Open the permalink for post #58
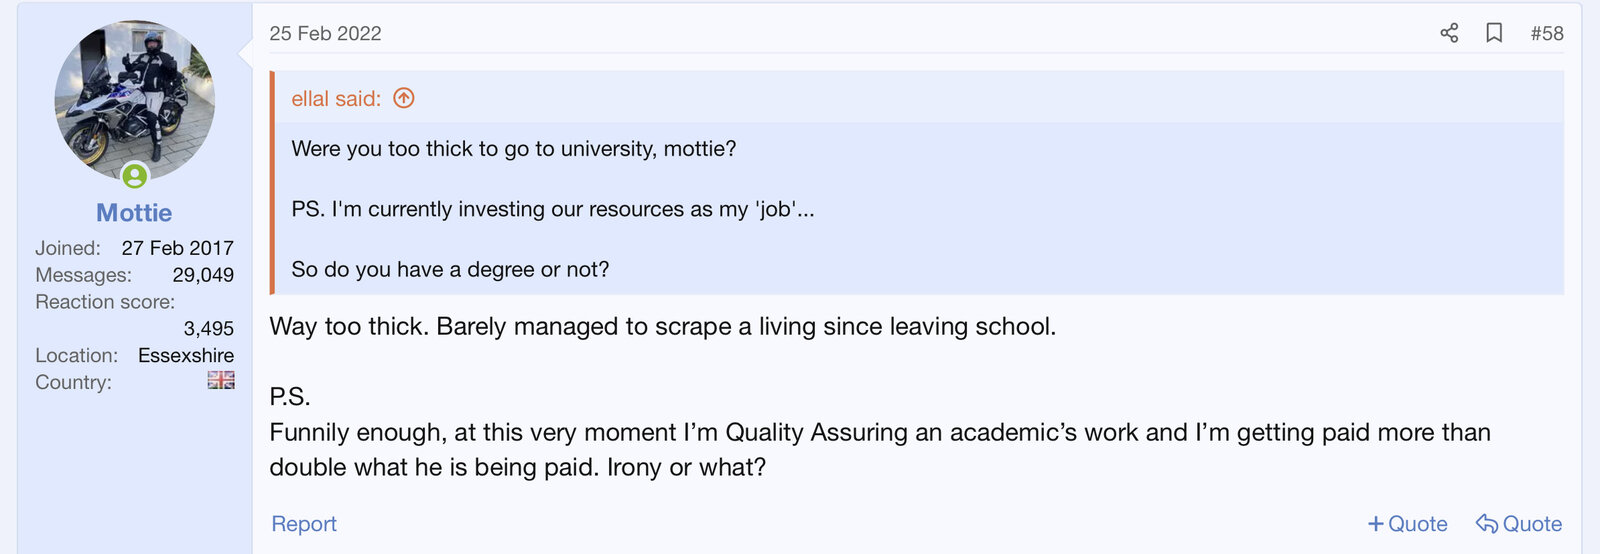Image resolution: width=1600 pixels, height=554 pixels. click(x=1546, y=33)
